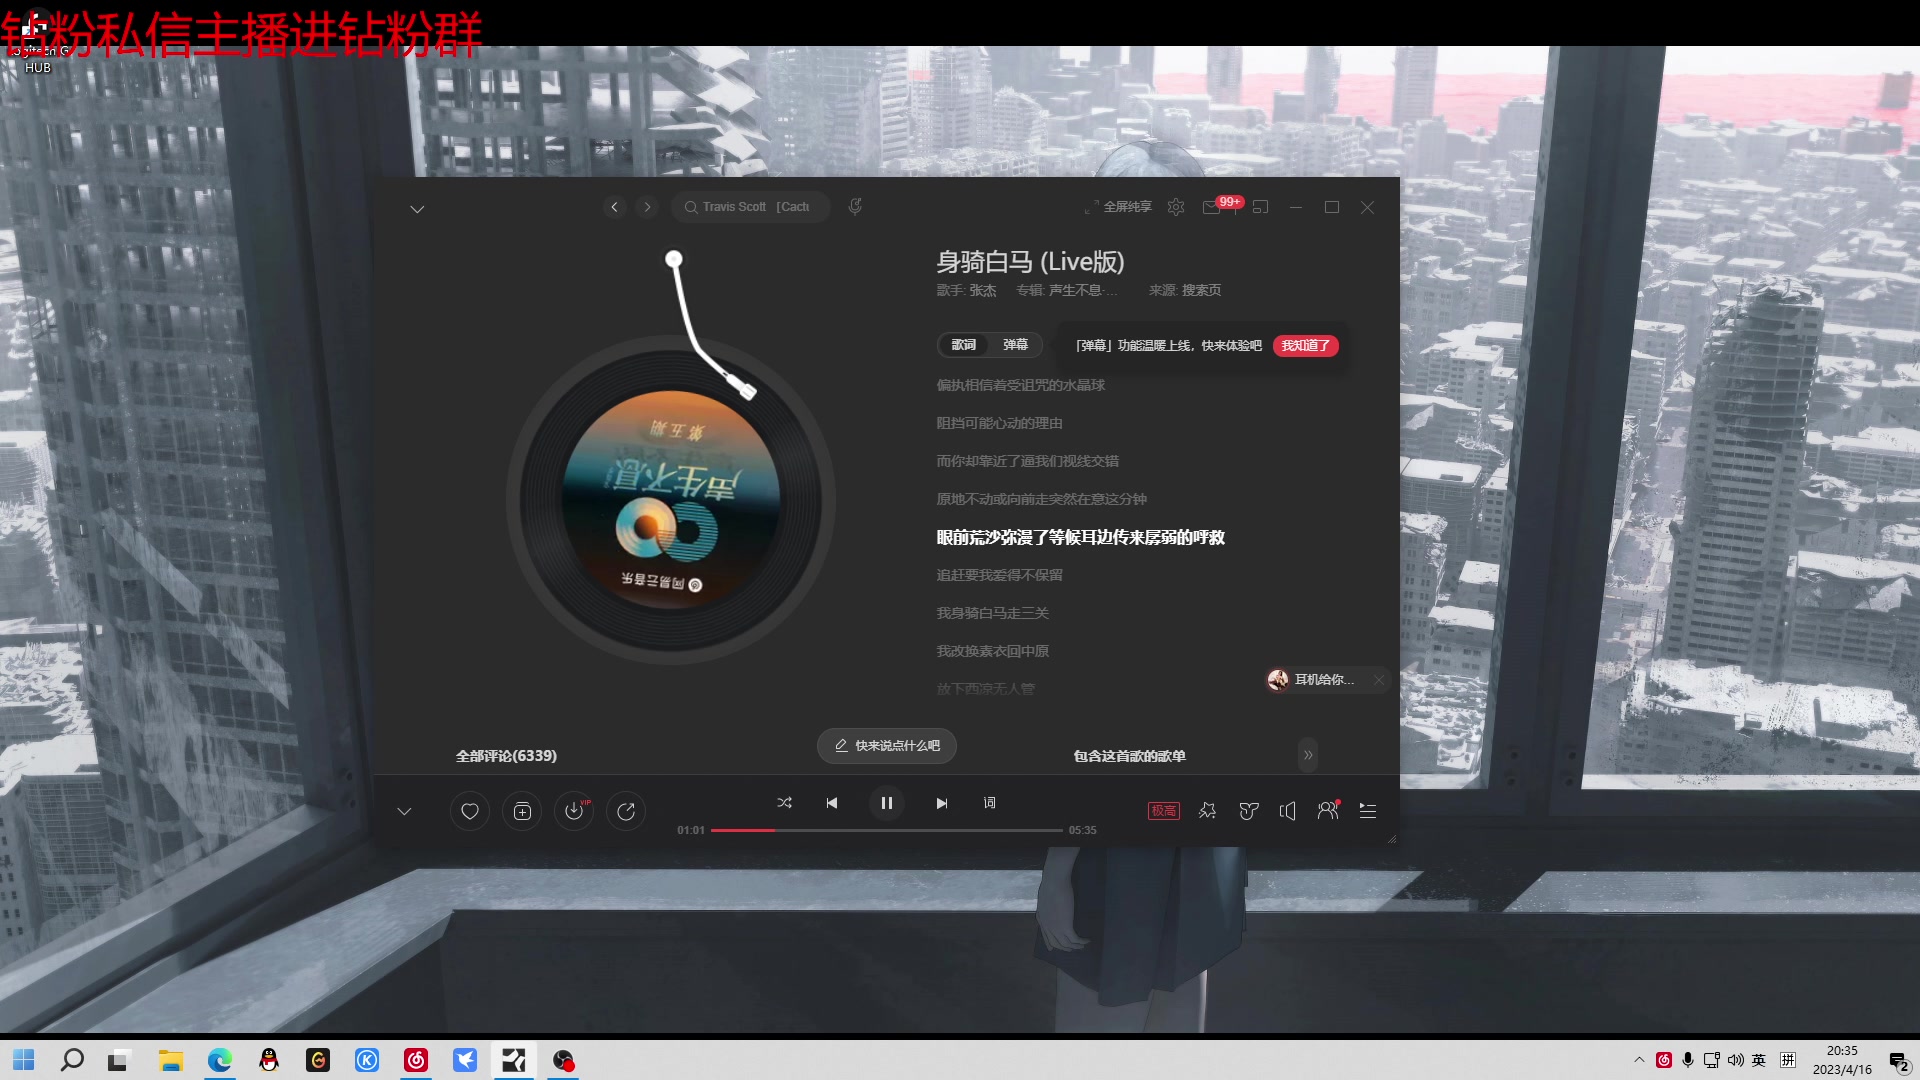Share the current song
The width and height of the screenshot is (1920, 1080).
click(626, 812)
